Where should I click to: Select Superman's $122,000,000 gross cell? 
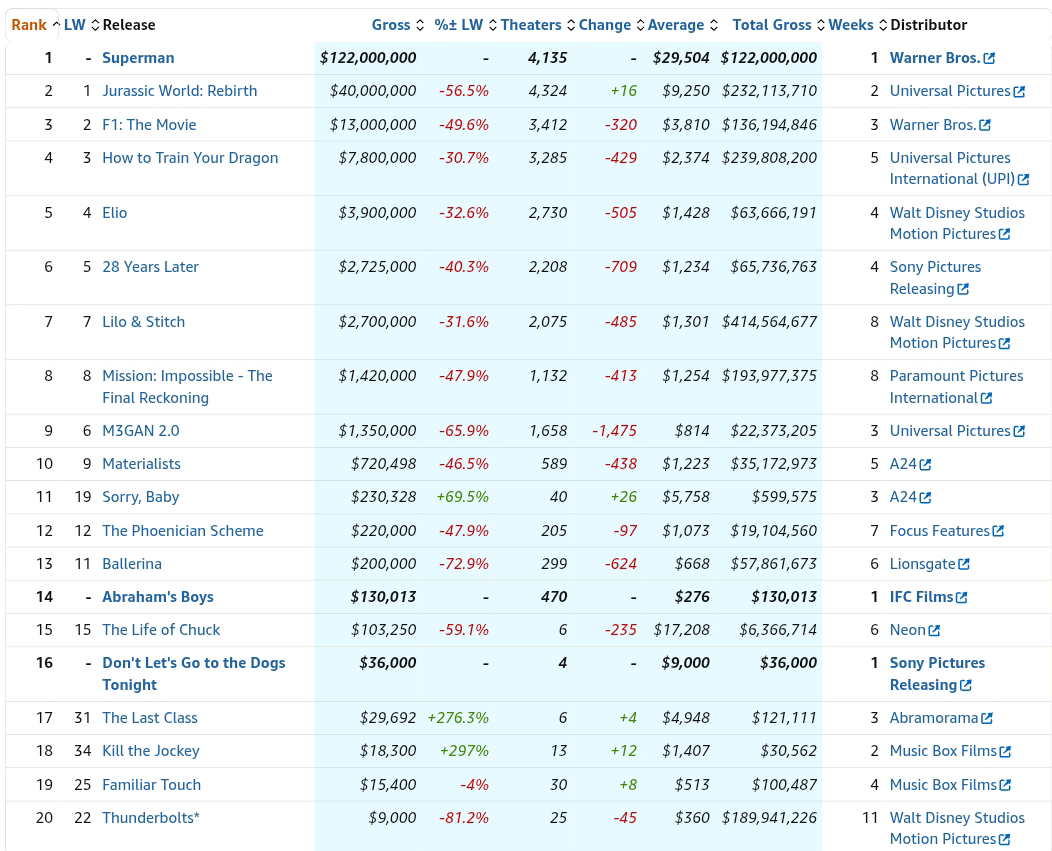(x=368, y=58)
